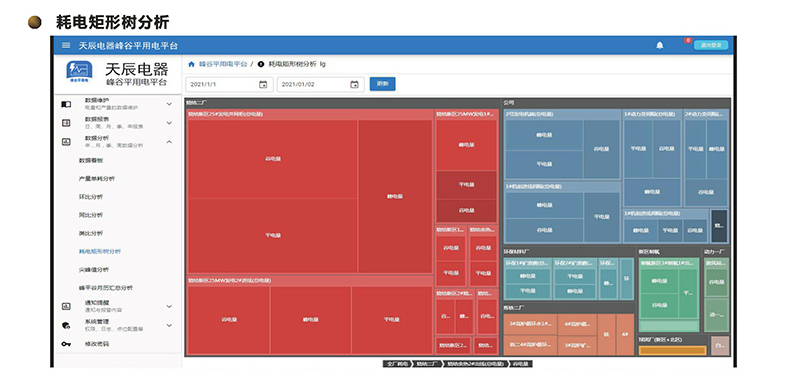Collapse the 数据分析 chevron

point(169,142)
